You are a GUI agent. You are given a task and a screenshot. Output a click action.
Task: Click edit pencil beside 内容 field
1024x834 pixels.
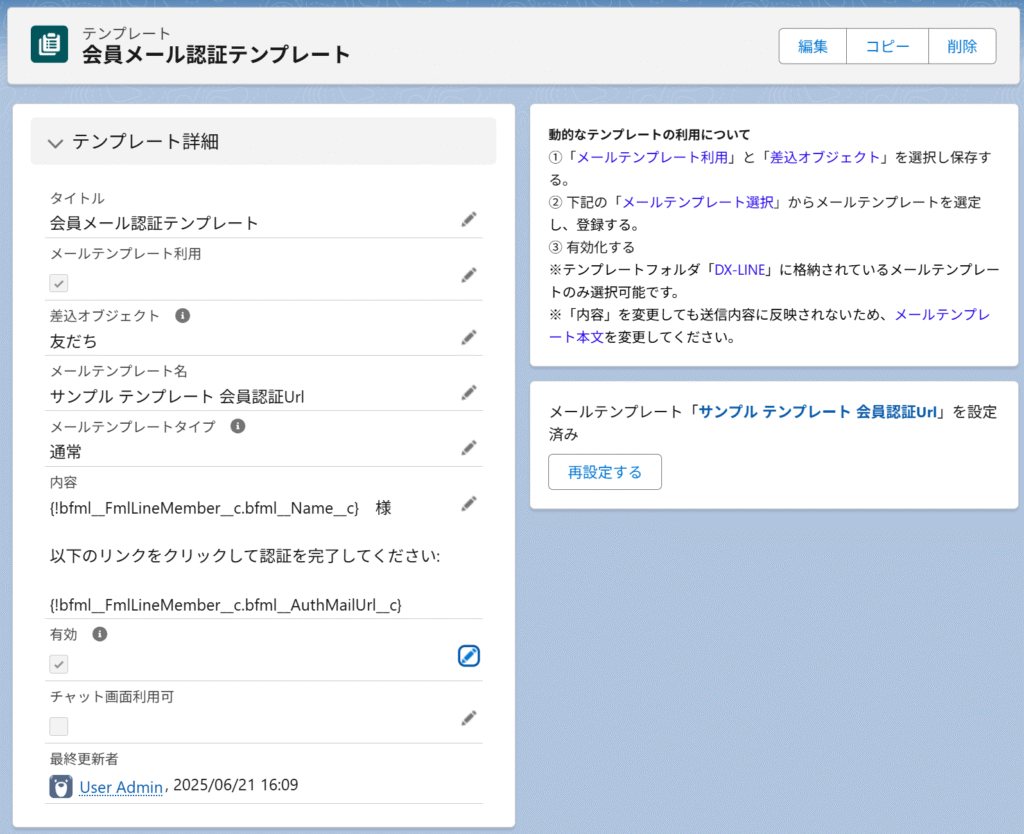click(469, 504)
